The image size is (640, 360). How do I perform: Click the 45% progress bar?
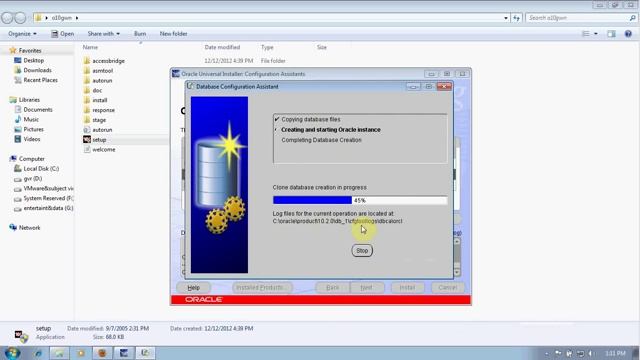pyautogui.click(x=360, y=200)
